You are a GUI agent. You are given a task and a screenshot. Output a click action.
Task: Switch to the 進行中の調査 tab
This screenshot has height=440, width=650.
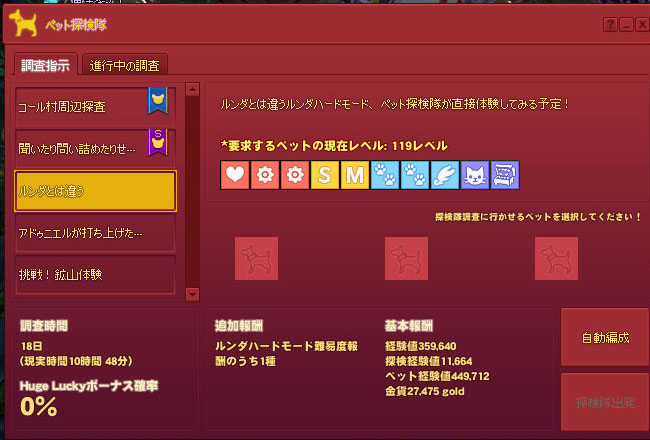[124, 65]
